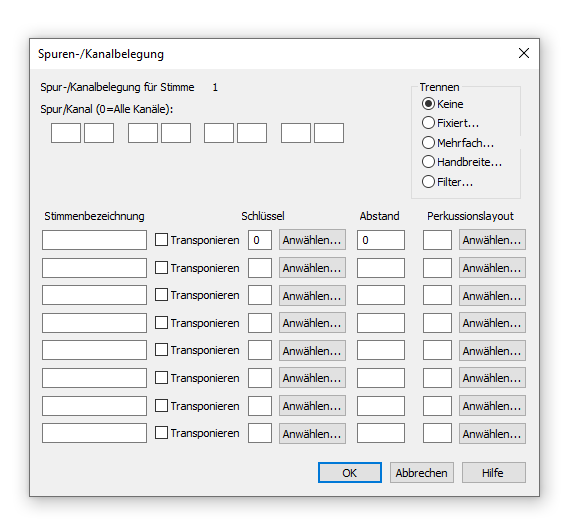The height and width of the screenshot is (532, 572).
Task: Open Schlüssel Anwählen… in the first row
Action: [x=312, y=240]
